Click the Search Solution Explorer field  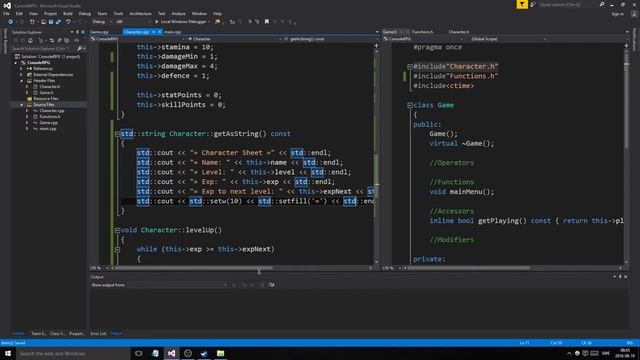pyautogui.click(x=43, y=49)
